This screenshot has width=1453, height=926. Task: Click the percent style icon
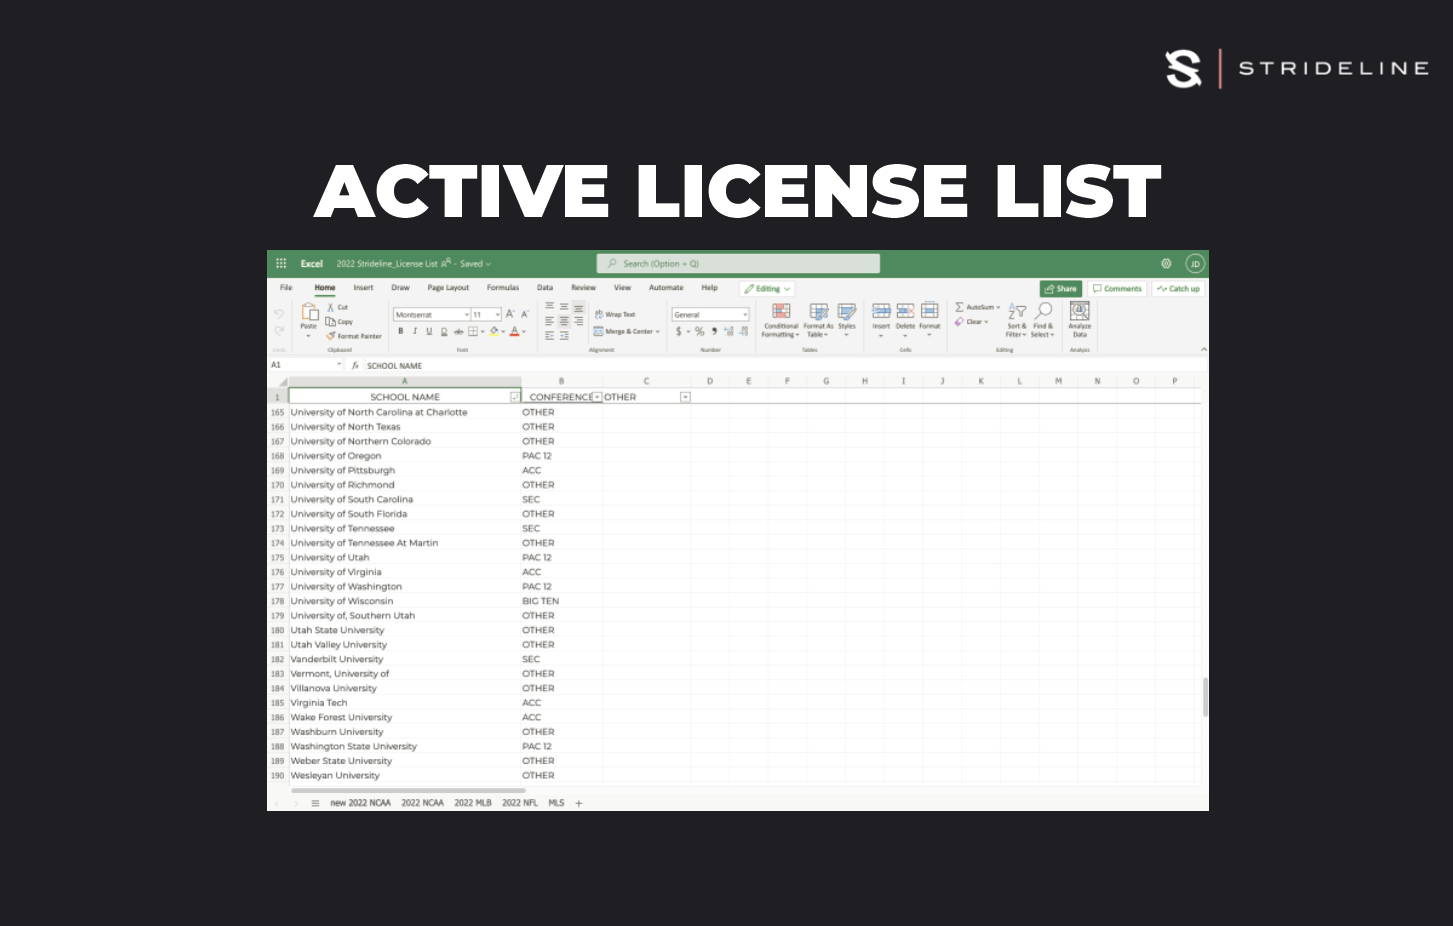pos(699,331)
